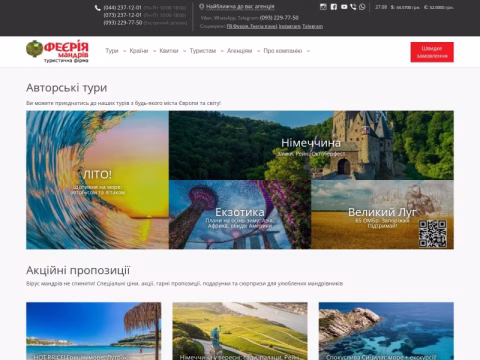
Task: Open the Instagram text link
Action: click(x=290, y=26)
